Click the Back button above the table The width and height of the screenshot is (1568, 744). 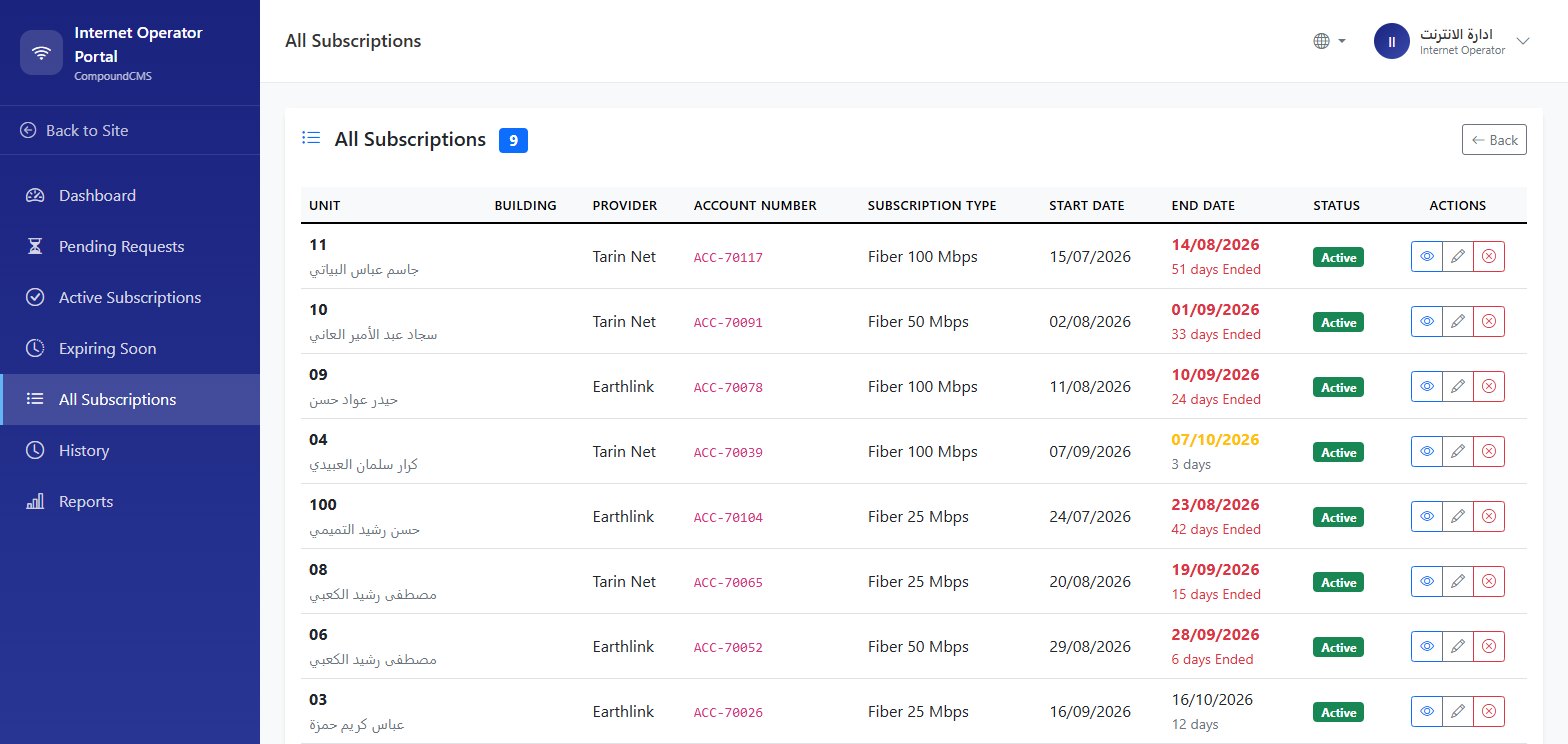[x=1494, y=140]
